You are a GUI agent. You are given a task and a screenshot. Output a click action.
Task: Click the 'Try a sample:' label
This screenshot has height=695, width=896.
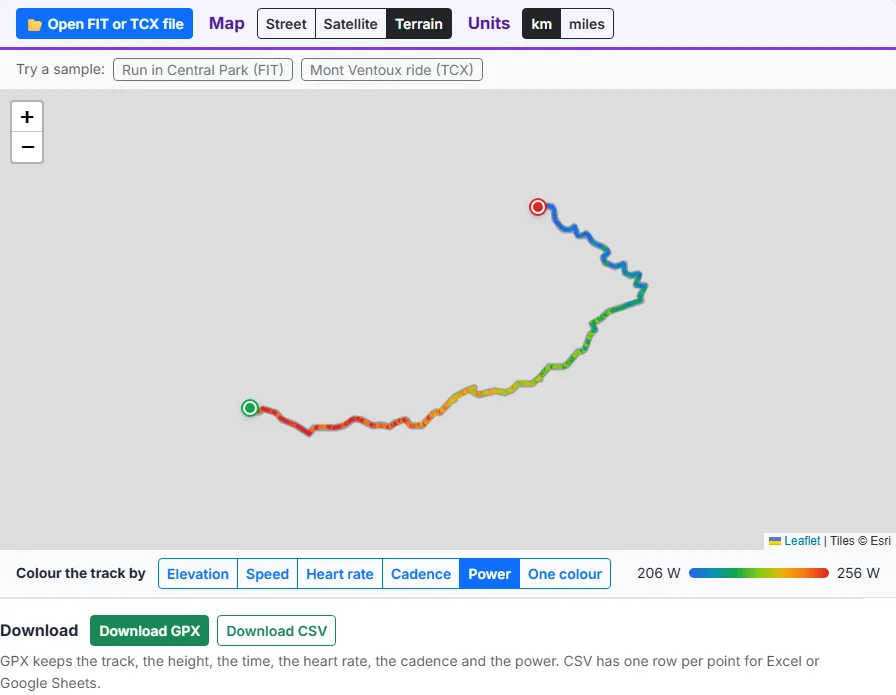pyautogui.click(x=61, y=69)
